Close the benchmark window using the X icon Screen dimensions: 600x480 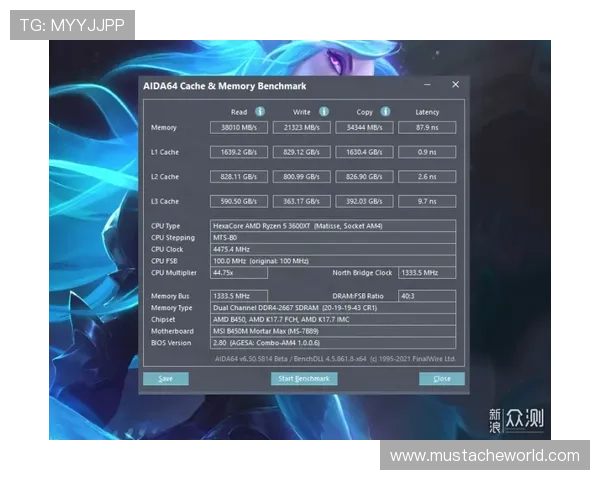pyautogui.click(x=455, y=86)
